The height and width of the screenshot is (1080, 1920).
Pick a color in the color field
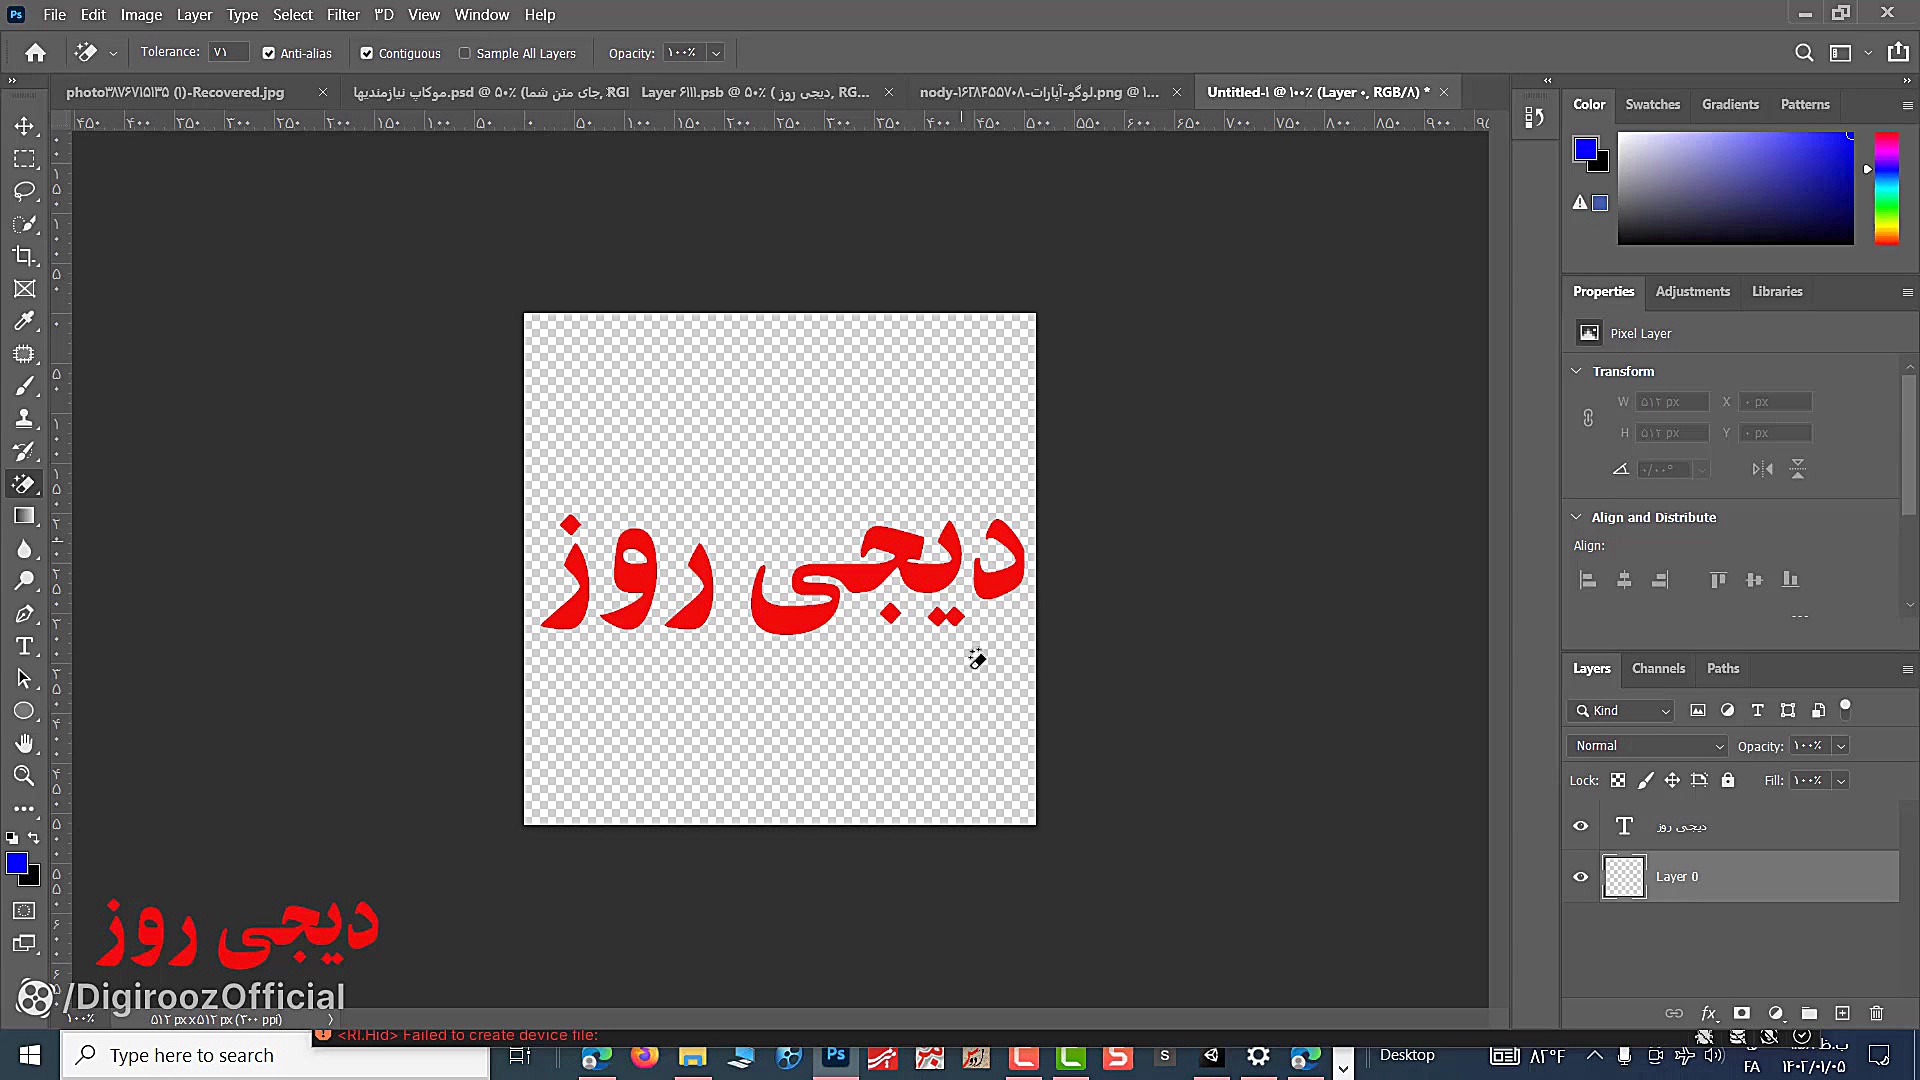coord(1736,188)
